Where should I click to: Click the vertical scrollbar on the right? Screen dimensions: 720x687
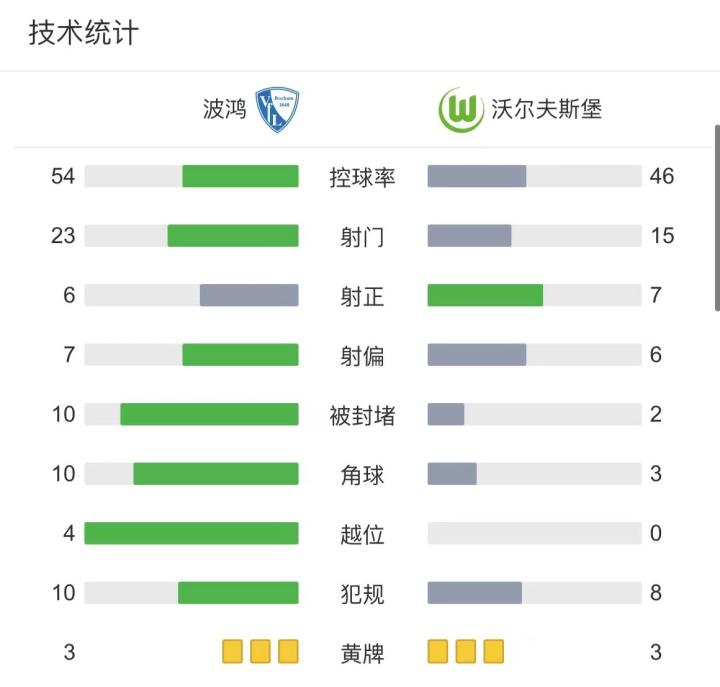(716, 218)
